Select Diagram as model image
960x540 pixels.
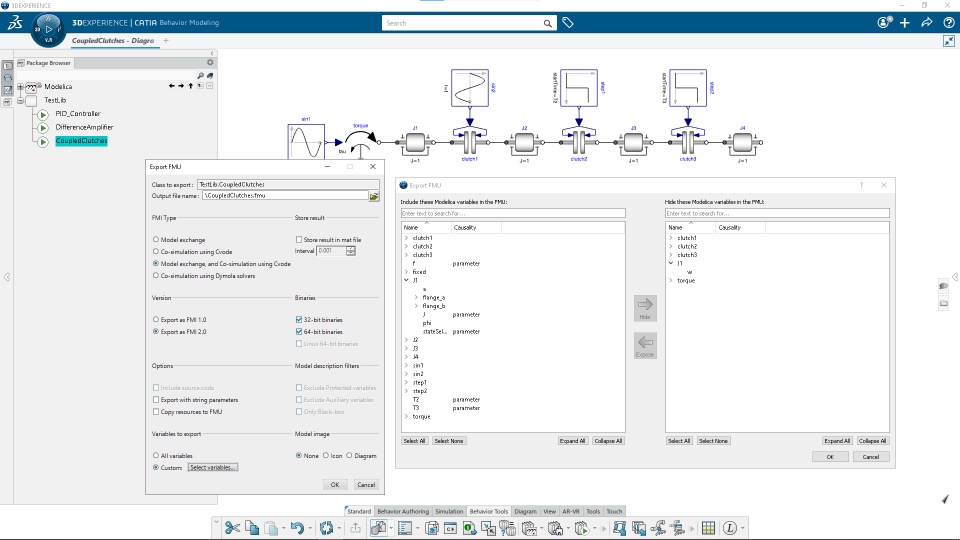(349, 456)
